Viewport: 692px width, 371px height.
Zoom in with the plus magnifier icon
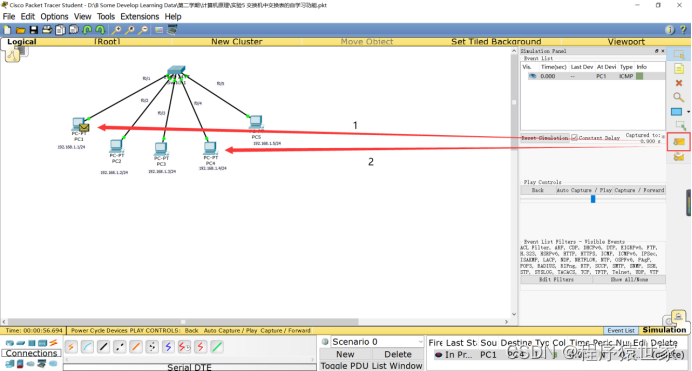(x=116, y=30)
